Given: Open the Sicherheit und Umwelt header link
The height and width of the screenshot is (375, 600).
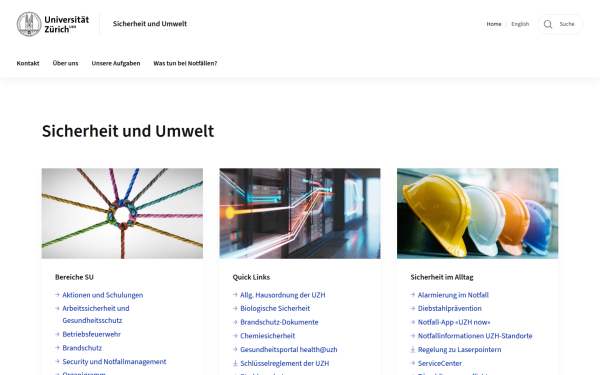Looking at the screenshot, I should 150,24.
